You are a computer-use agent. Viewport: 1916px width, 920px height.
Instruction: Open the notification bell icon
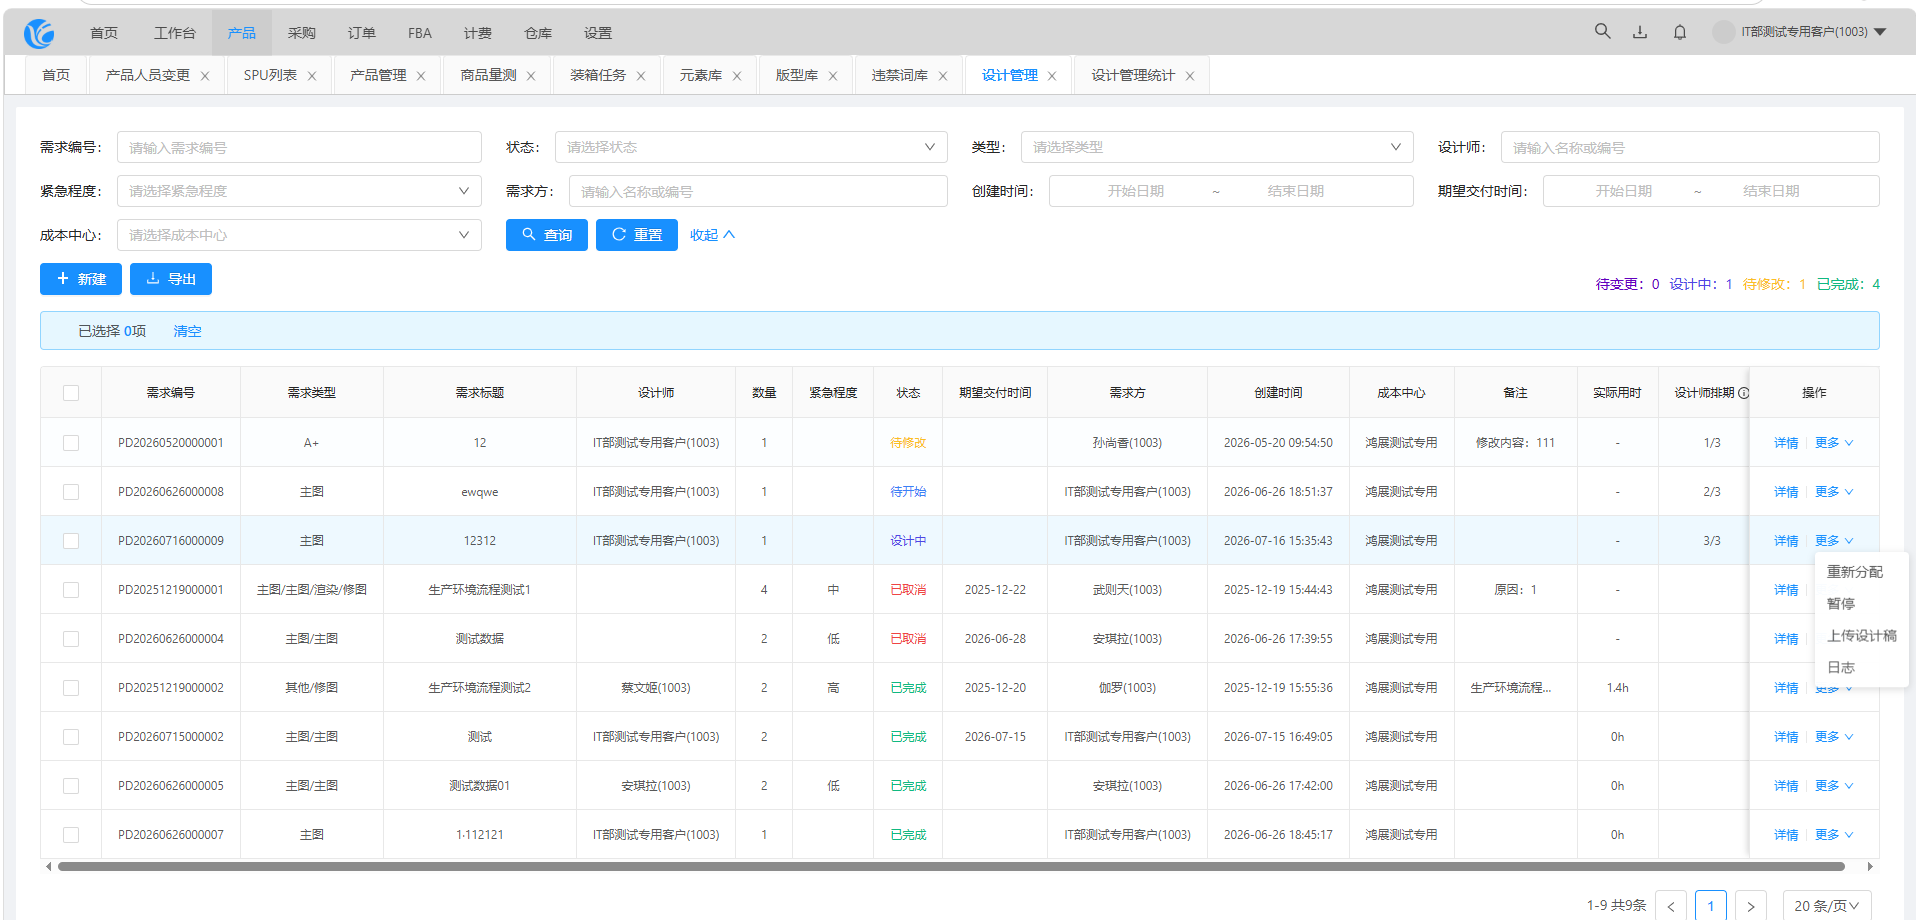[x=1680, y=32]
